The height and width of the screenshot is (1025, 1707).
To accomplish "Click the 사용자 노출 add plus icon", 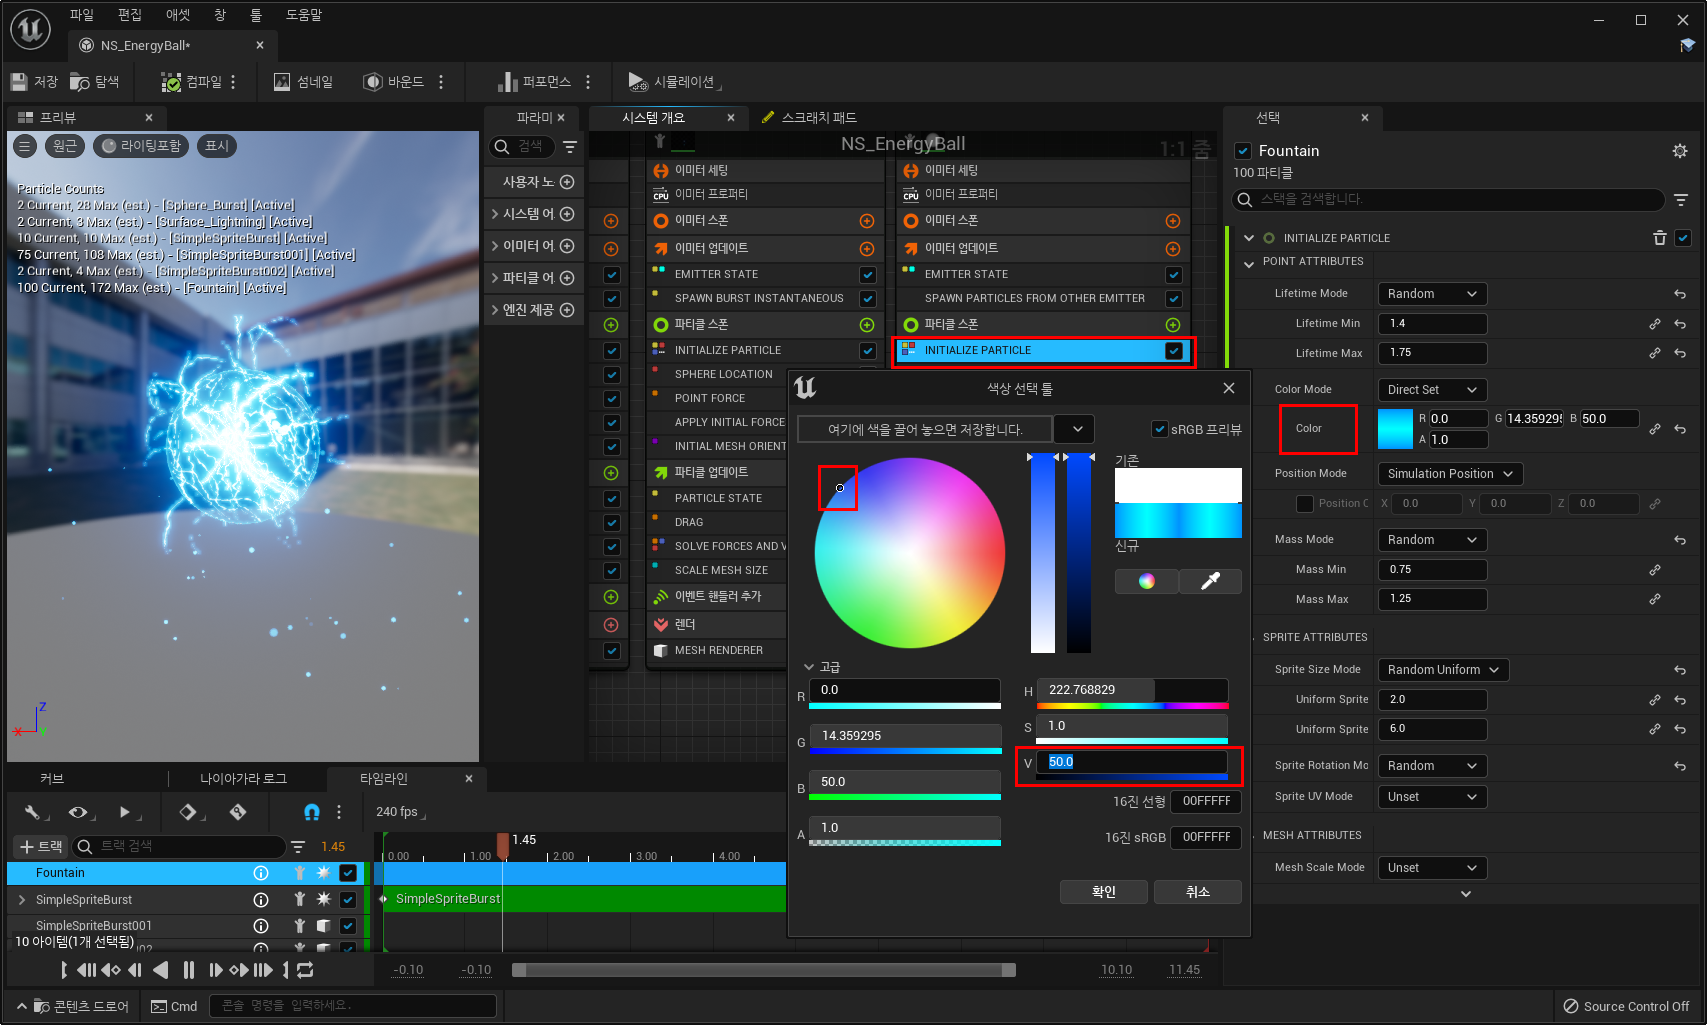I will tap(567, 182).
